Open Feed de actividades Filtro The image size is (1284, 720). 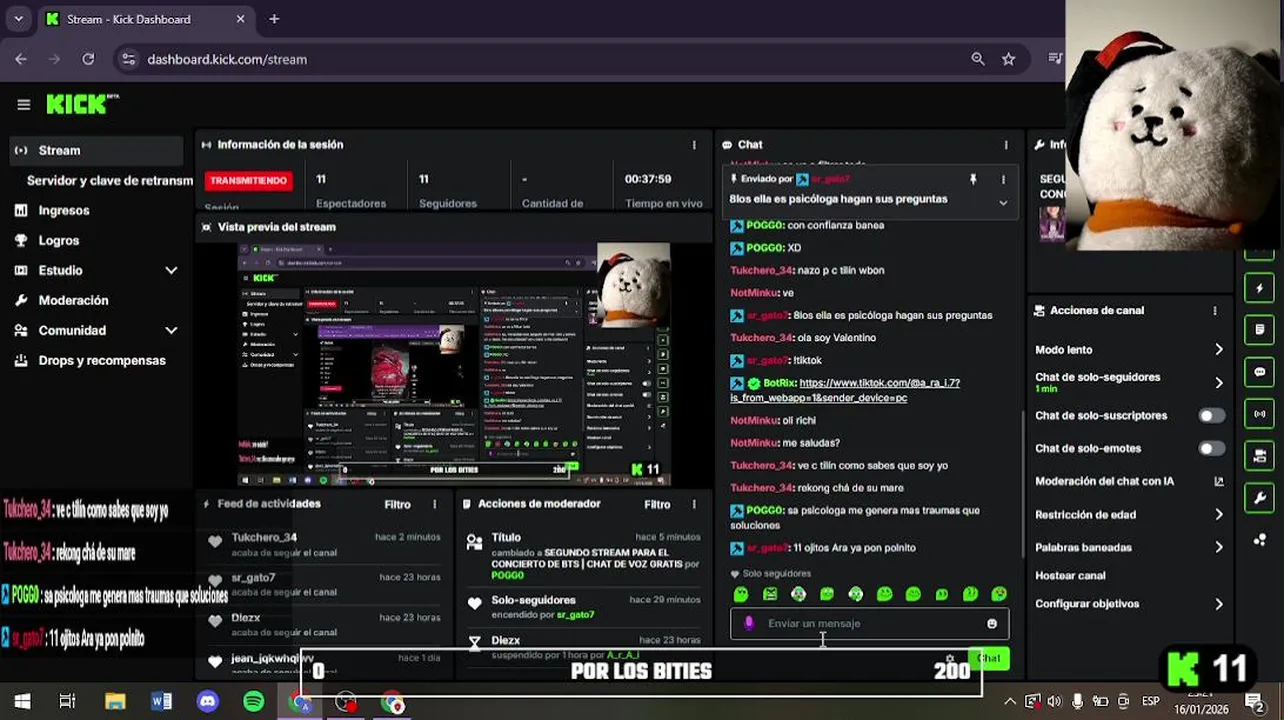click(x=397, y=504)
